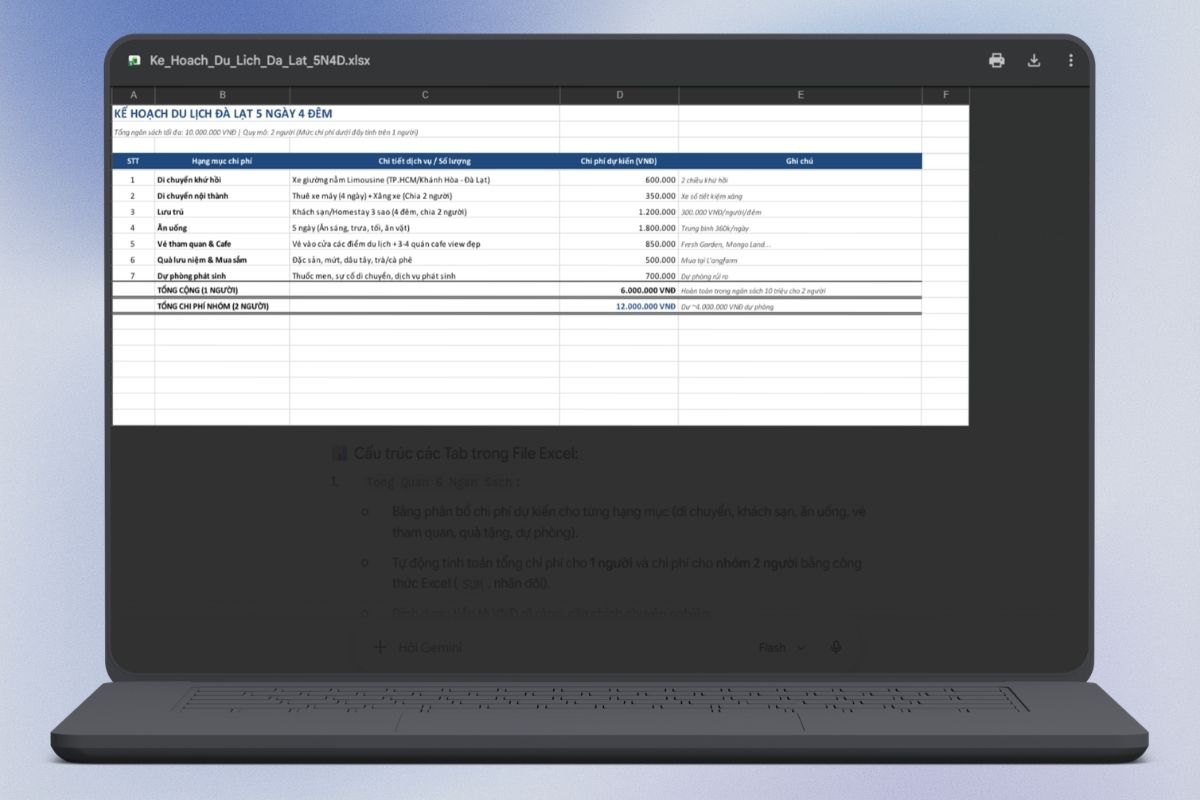Click the file name Ke_Hoach_Du_Lich_Da_Lat_5N4D.xlsx
The image size is (1200, 800).
click(260, 60)
